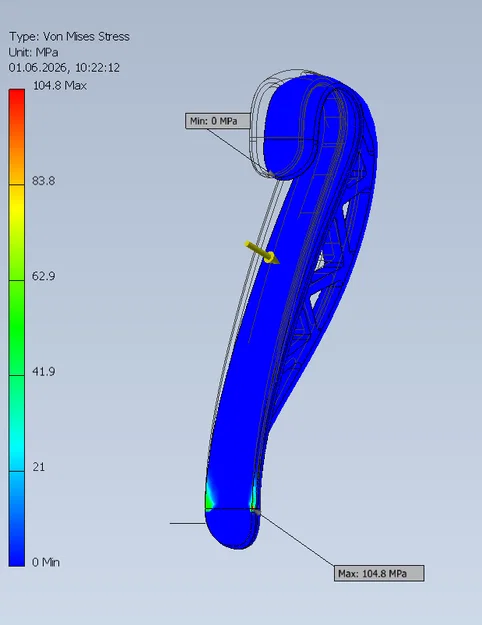This screenshot has width=482, height=625.
Task: Select the Max: 104.8 MPa probe label
Action: pos(379,573)
